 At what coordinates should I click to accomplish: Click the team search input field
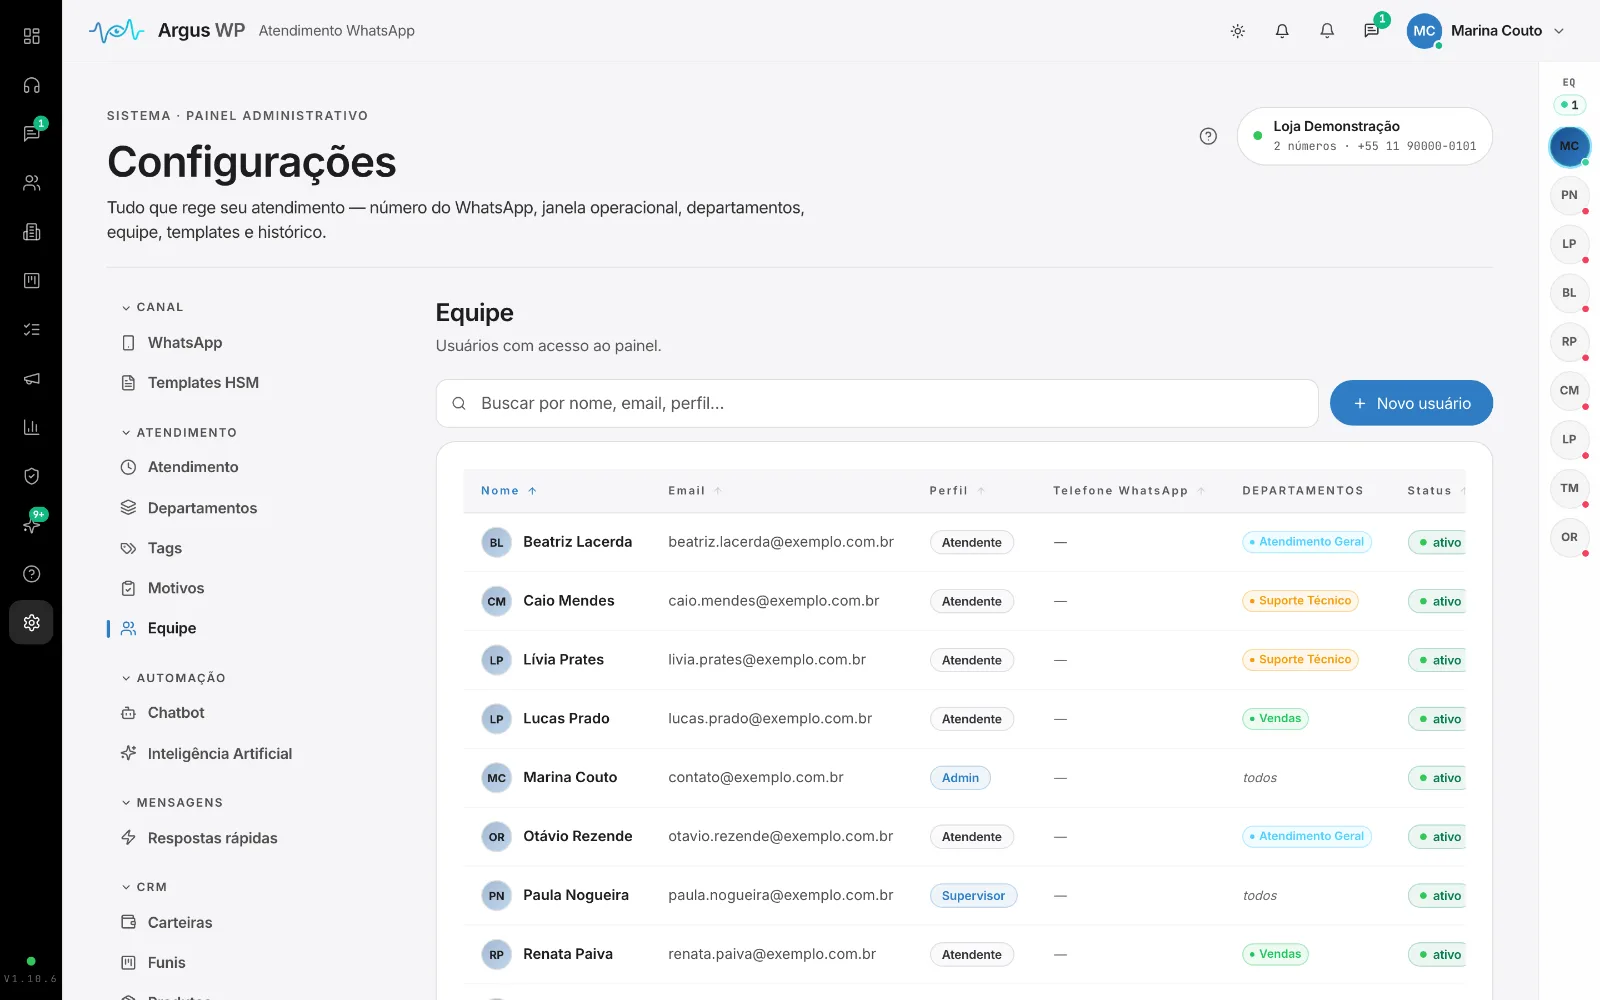pyautogui.click(x=877, y=403)
